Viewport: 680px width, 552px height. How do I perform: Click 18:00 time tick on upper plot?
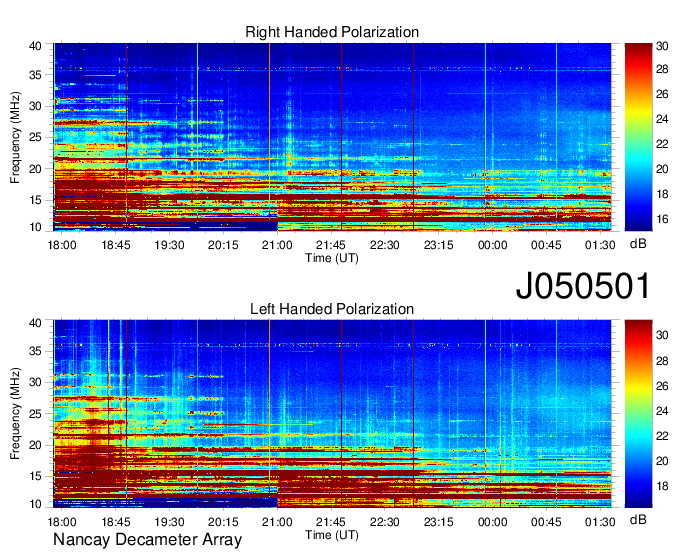[62, 245]
